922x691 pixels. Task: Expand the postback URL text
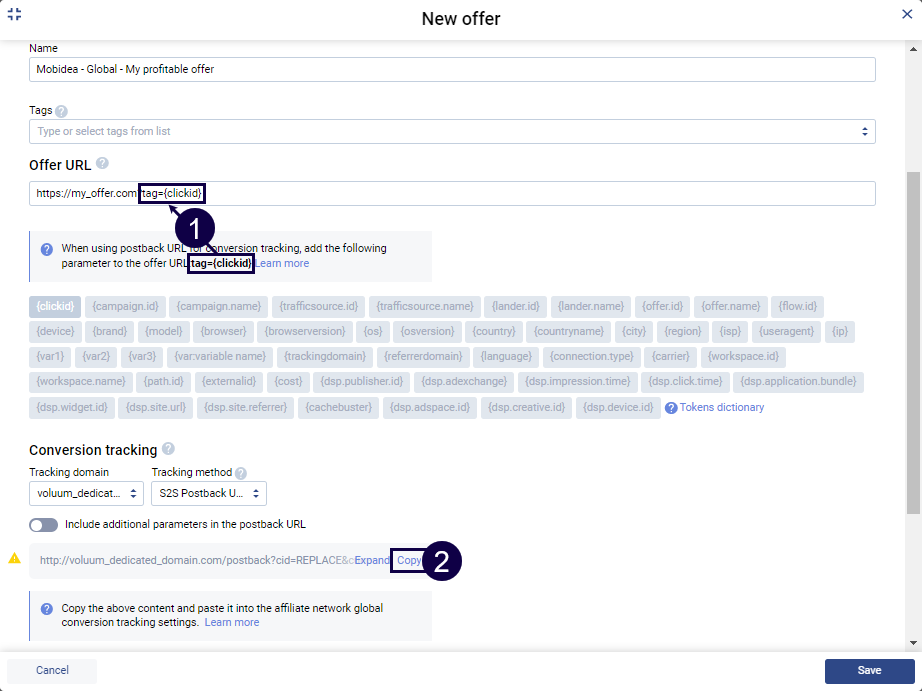[371, 558]
